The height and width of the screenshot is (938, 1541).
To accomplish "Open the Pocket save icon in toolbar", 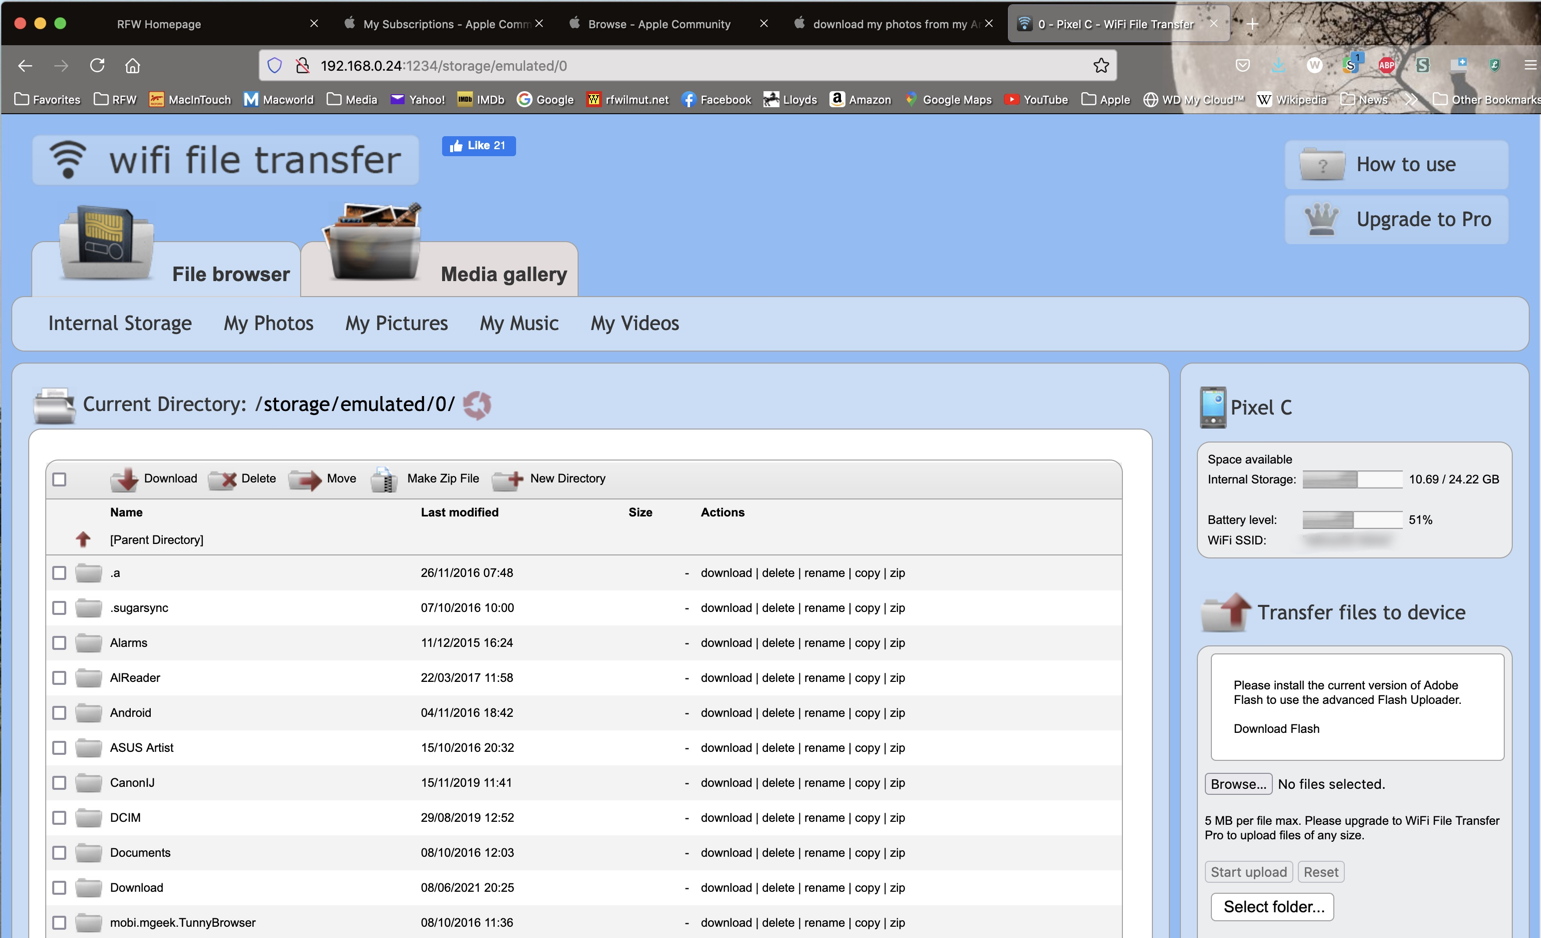I will pyautogui.click(x=1242, y=65).
